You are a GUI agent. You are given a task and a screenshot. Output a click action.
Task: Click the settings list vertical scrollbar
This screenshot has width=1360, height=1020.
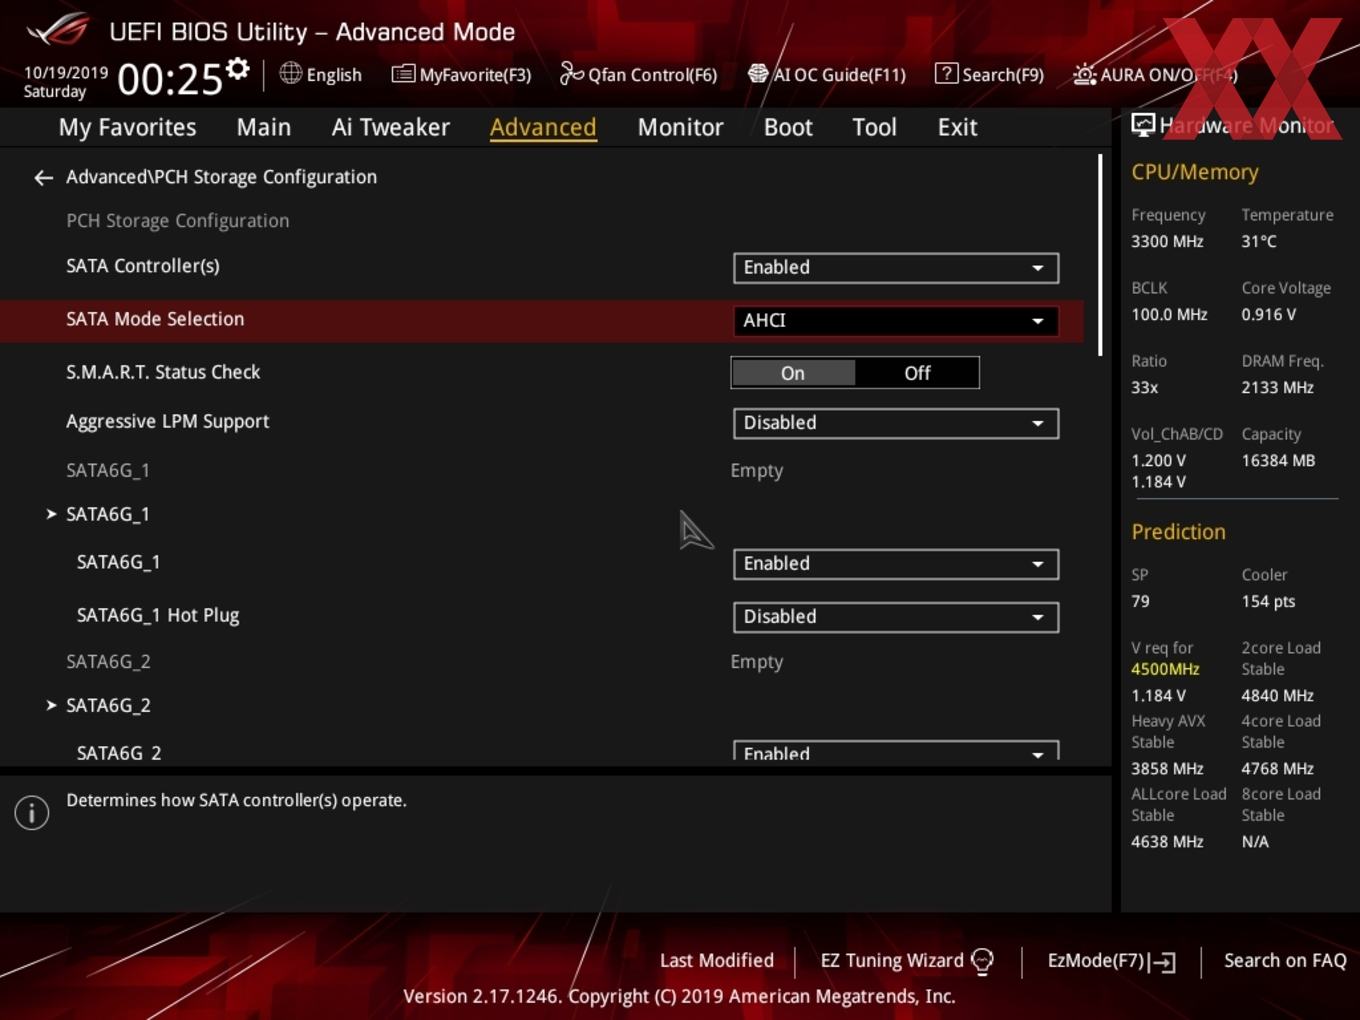coord(1100,255)
